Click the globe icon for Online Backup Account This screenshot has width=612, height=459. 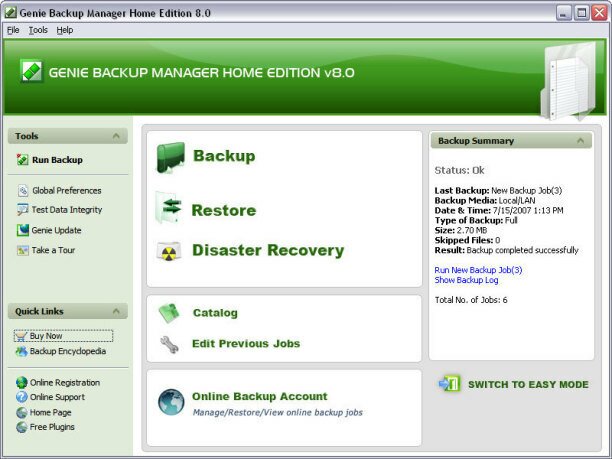[x=171, y=402]
